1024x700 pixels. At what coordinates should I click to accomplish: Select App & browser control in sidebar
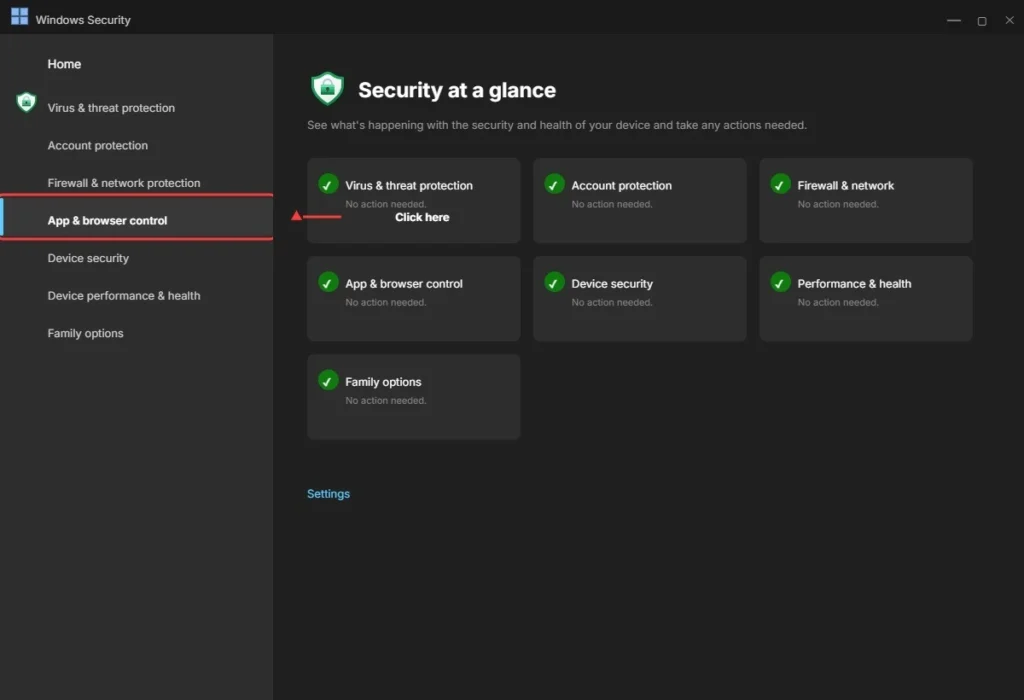(107, 221)
